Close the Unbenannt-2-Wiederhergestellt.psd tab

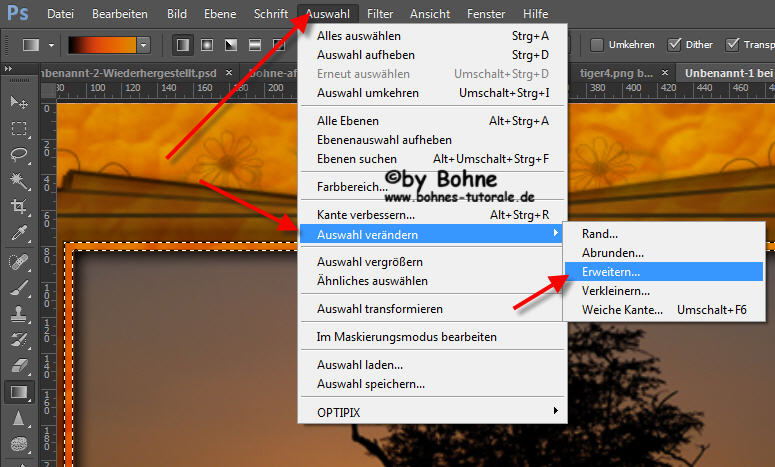pyautogui.click(x=229, y=73)
